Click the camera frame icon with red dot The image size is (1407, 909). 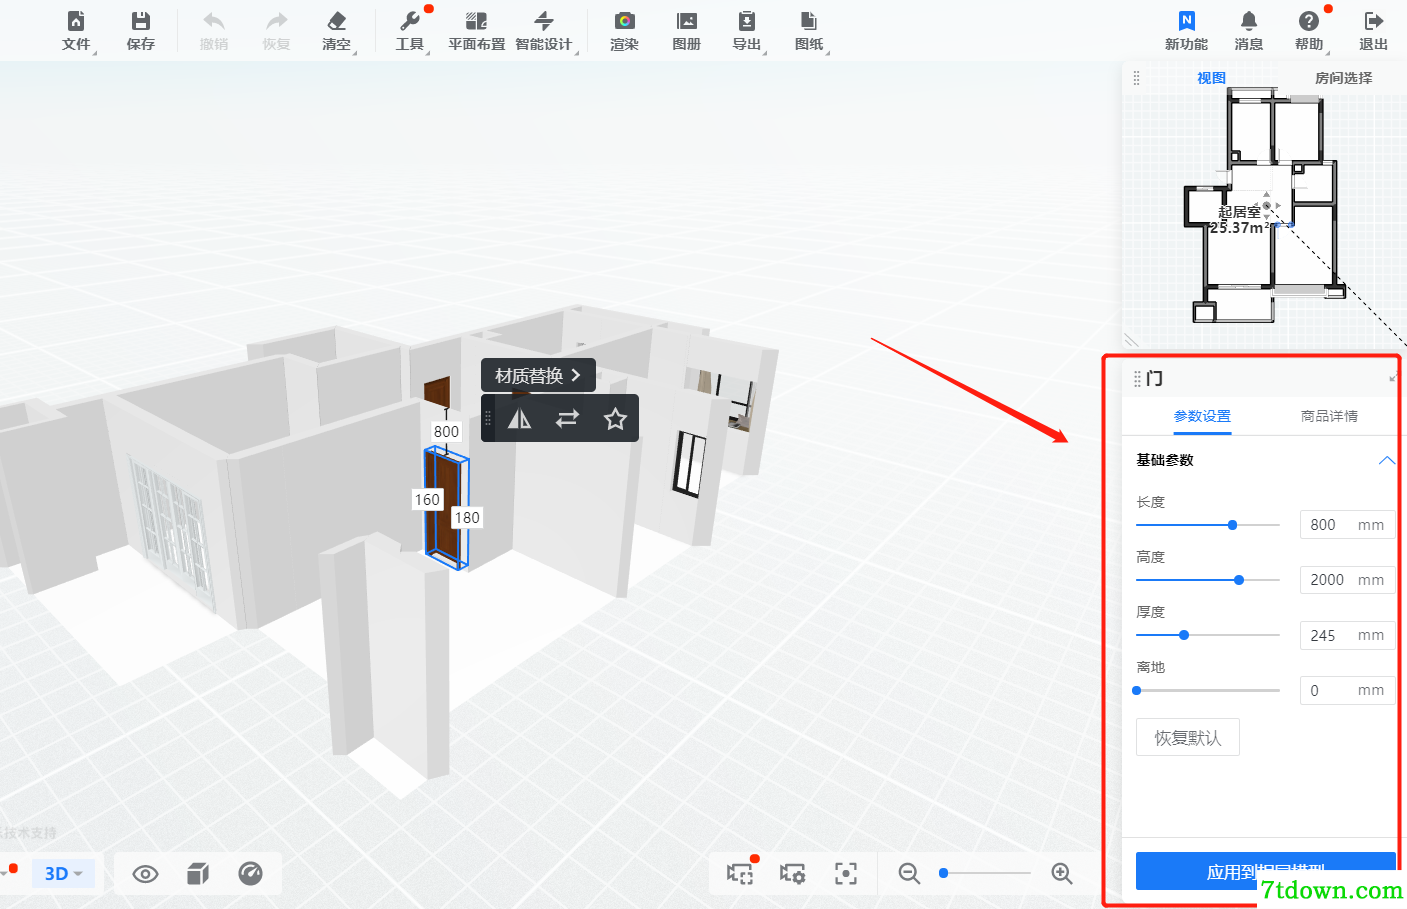[740, 873]
